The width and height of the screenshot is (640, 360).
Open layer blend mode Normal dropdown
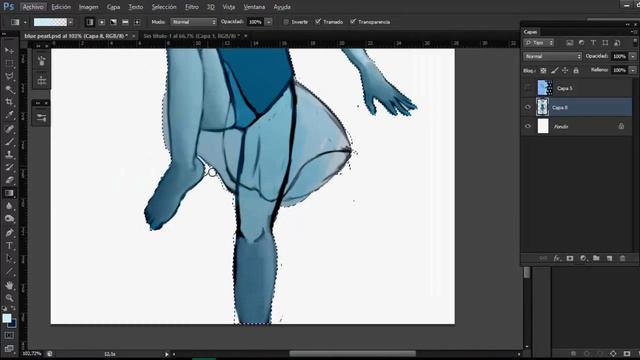(x=553, y=56)
